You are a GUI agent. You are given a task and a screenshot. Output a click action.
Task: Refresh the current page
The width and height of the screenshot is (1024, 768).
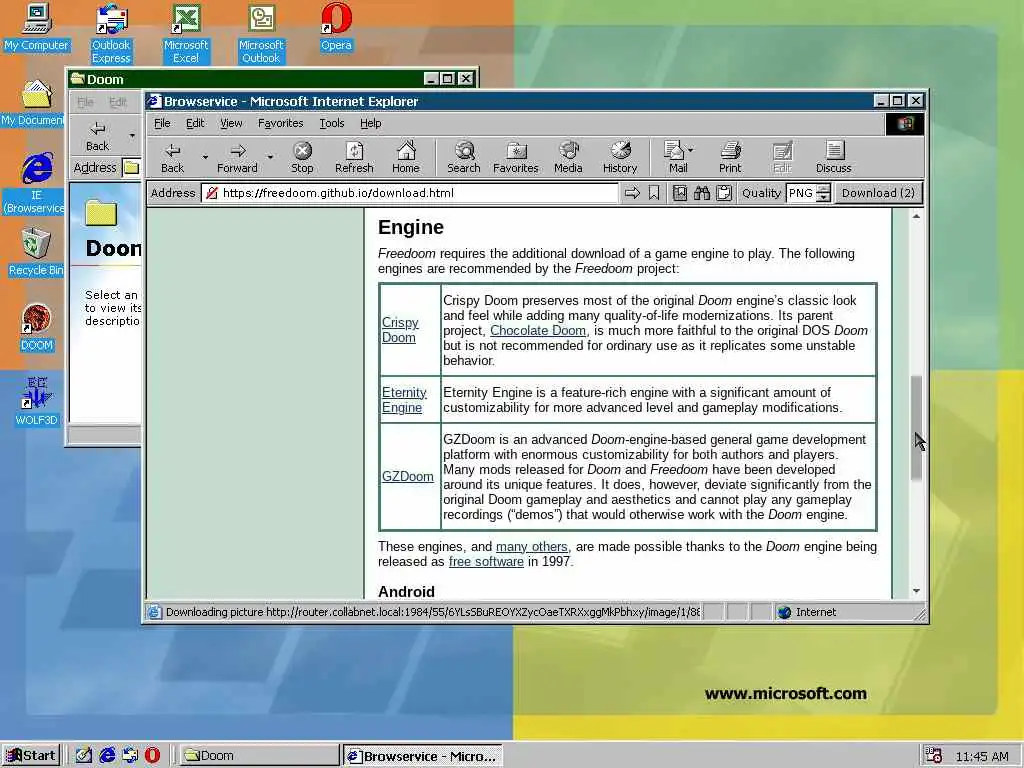354,157
